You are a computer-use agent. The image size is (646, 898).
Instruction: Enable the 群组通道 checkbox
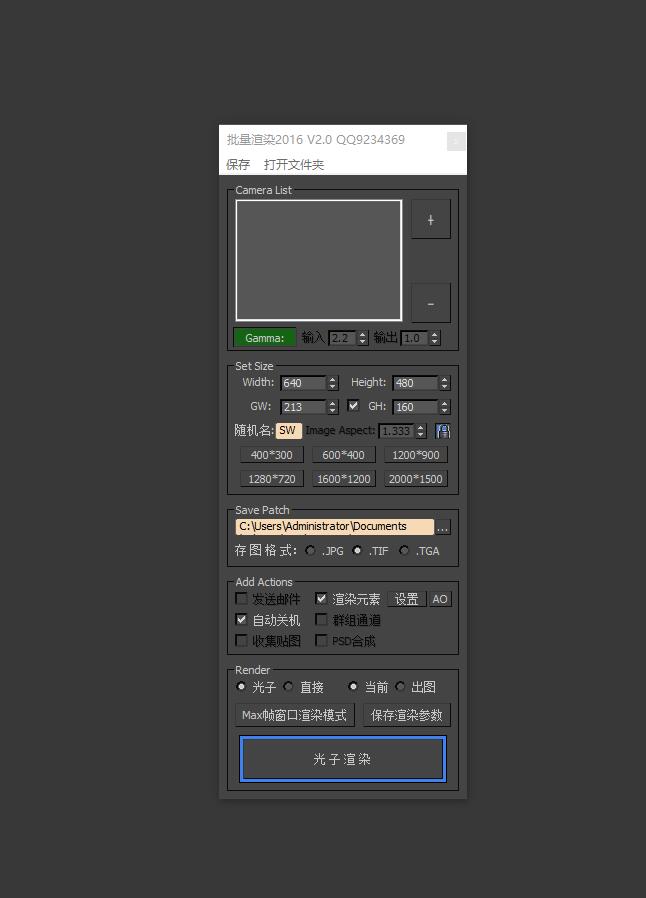[x=321, y=619]
